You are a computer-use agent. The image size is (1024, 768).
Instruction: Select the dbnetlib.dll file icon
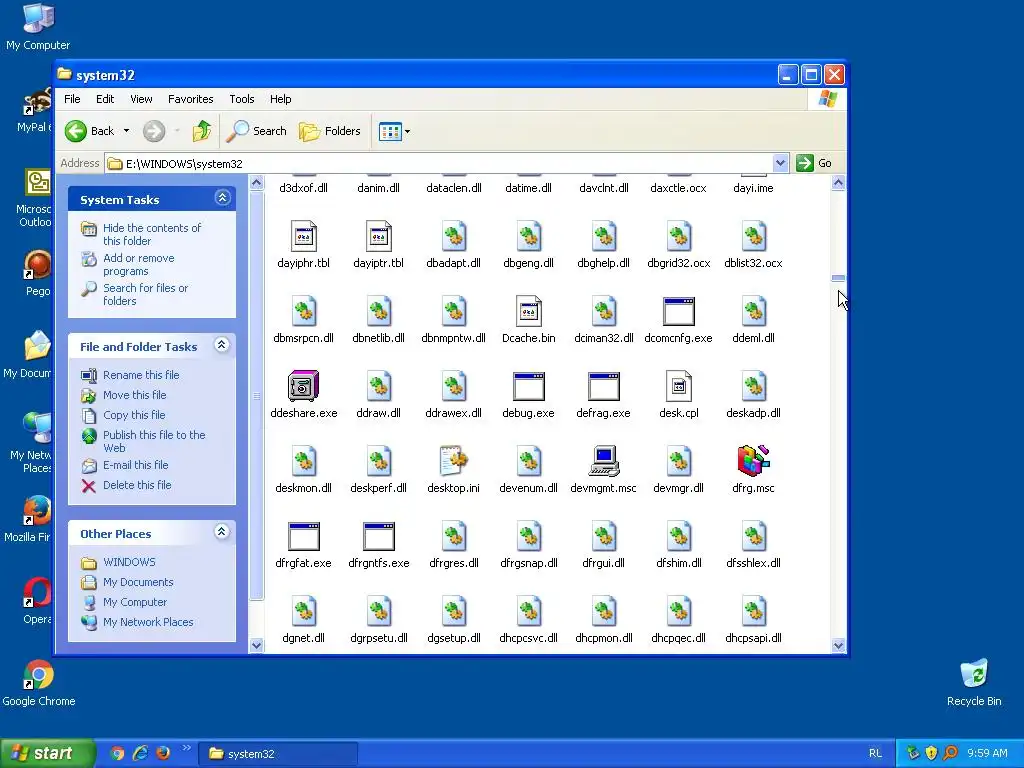click(379, 312)
